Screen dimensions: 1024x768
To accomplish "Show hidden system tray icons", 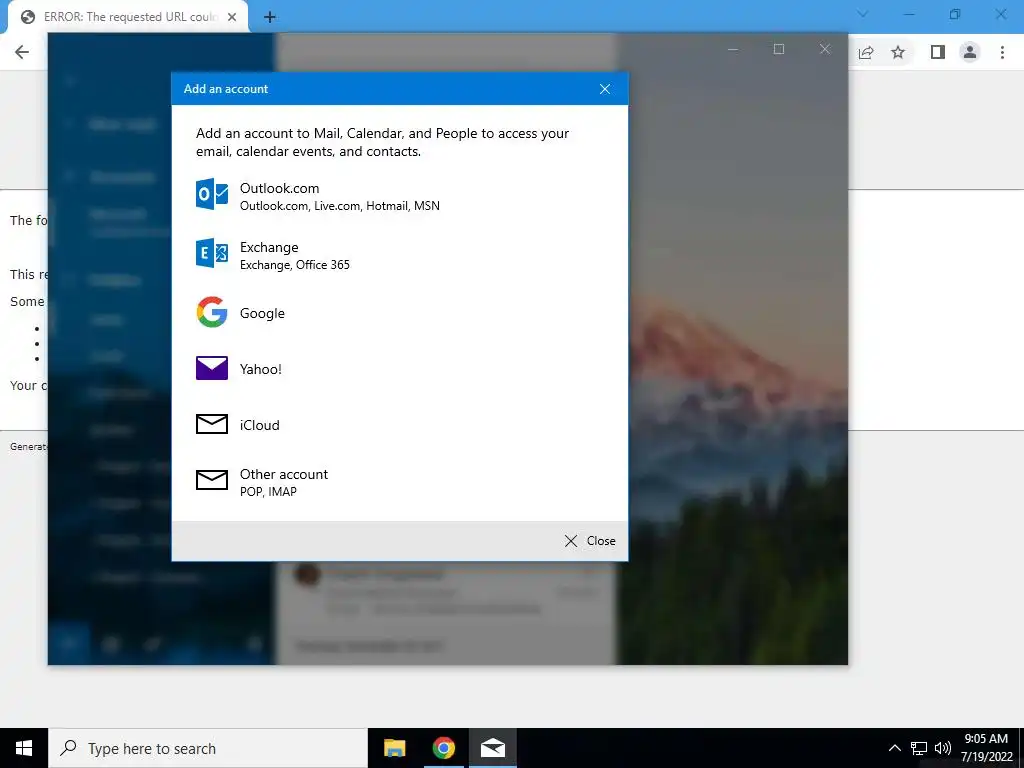I will tap(895, 748).
